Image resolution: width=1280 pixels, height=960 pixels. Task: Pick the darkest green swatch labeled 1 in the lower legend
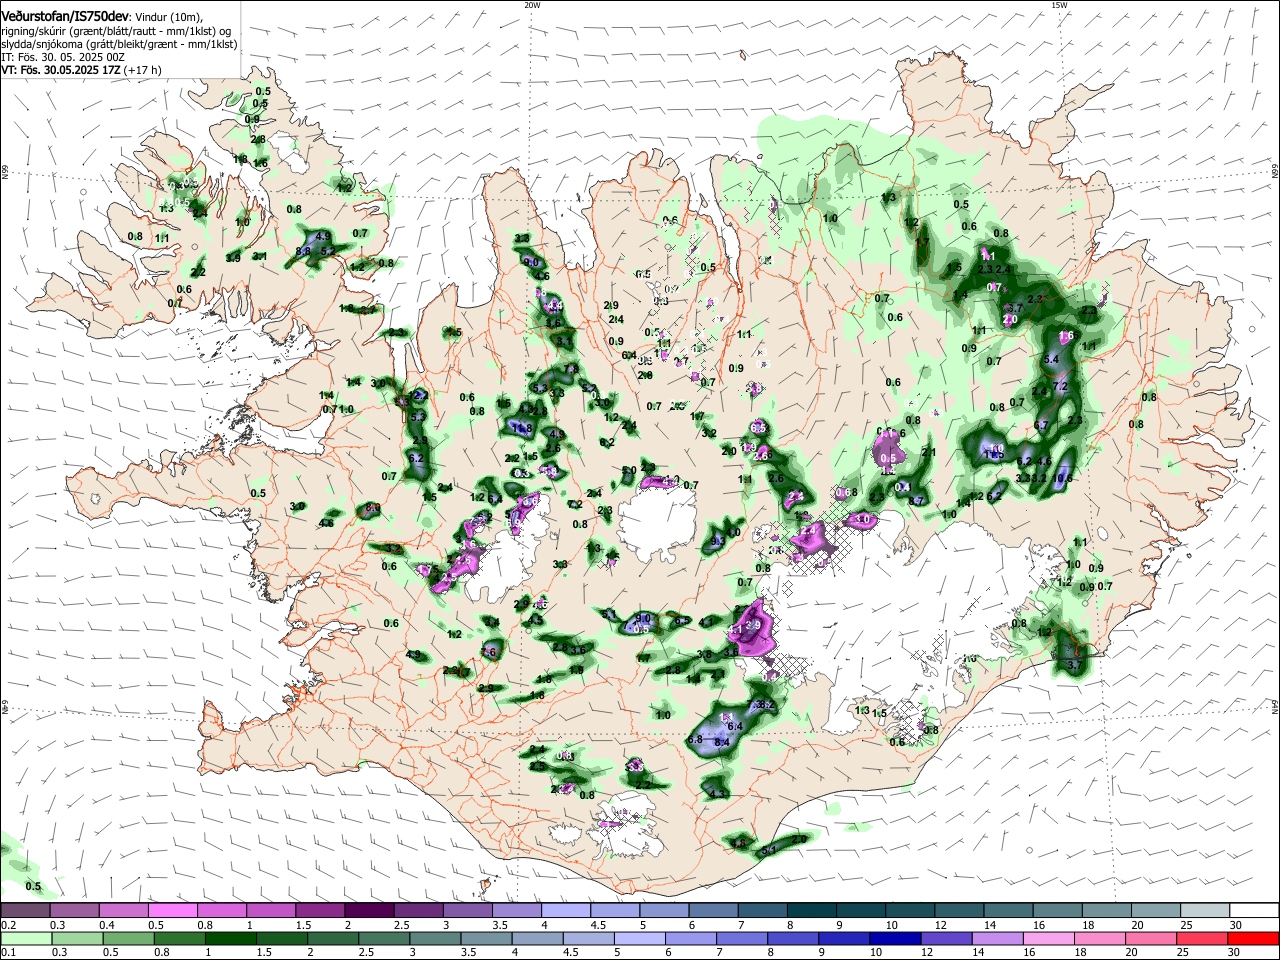tap(230, 938)
